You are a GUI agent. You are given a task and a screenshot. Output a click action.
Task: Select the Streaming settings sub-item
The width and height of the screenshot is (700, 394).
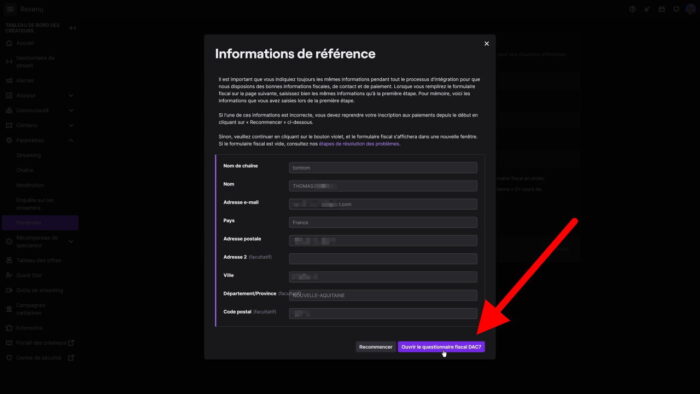[x=29, y=155]
